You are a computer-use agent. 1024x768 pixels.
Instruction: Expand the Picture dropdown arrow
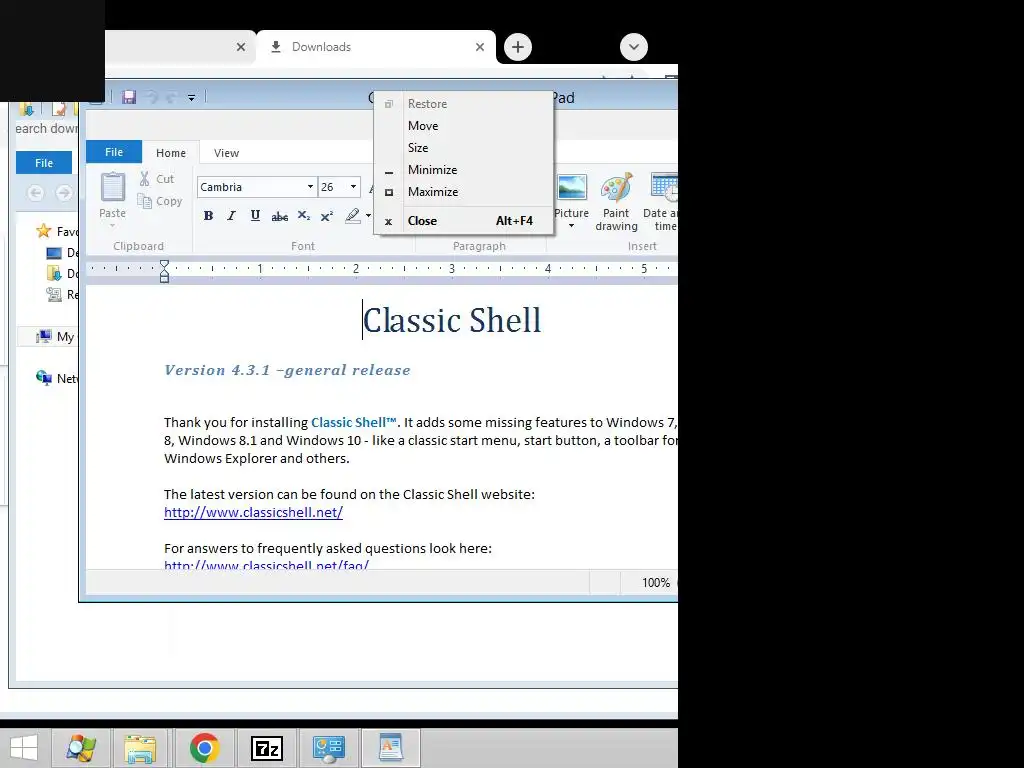pos(571,225)
